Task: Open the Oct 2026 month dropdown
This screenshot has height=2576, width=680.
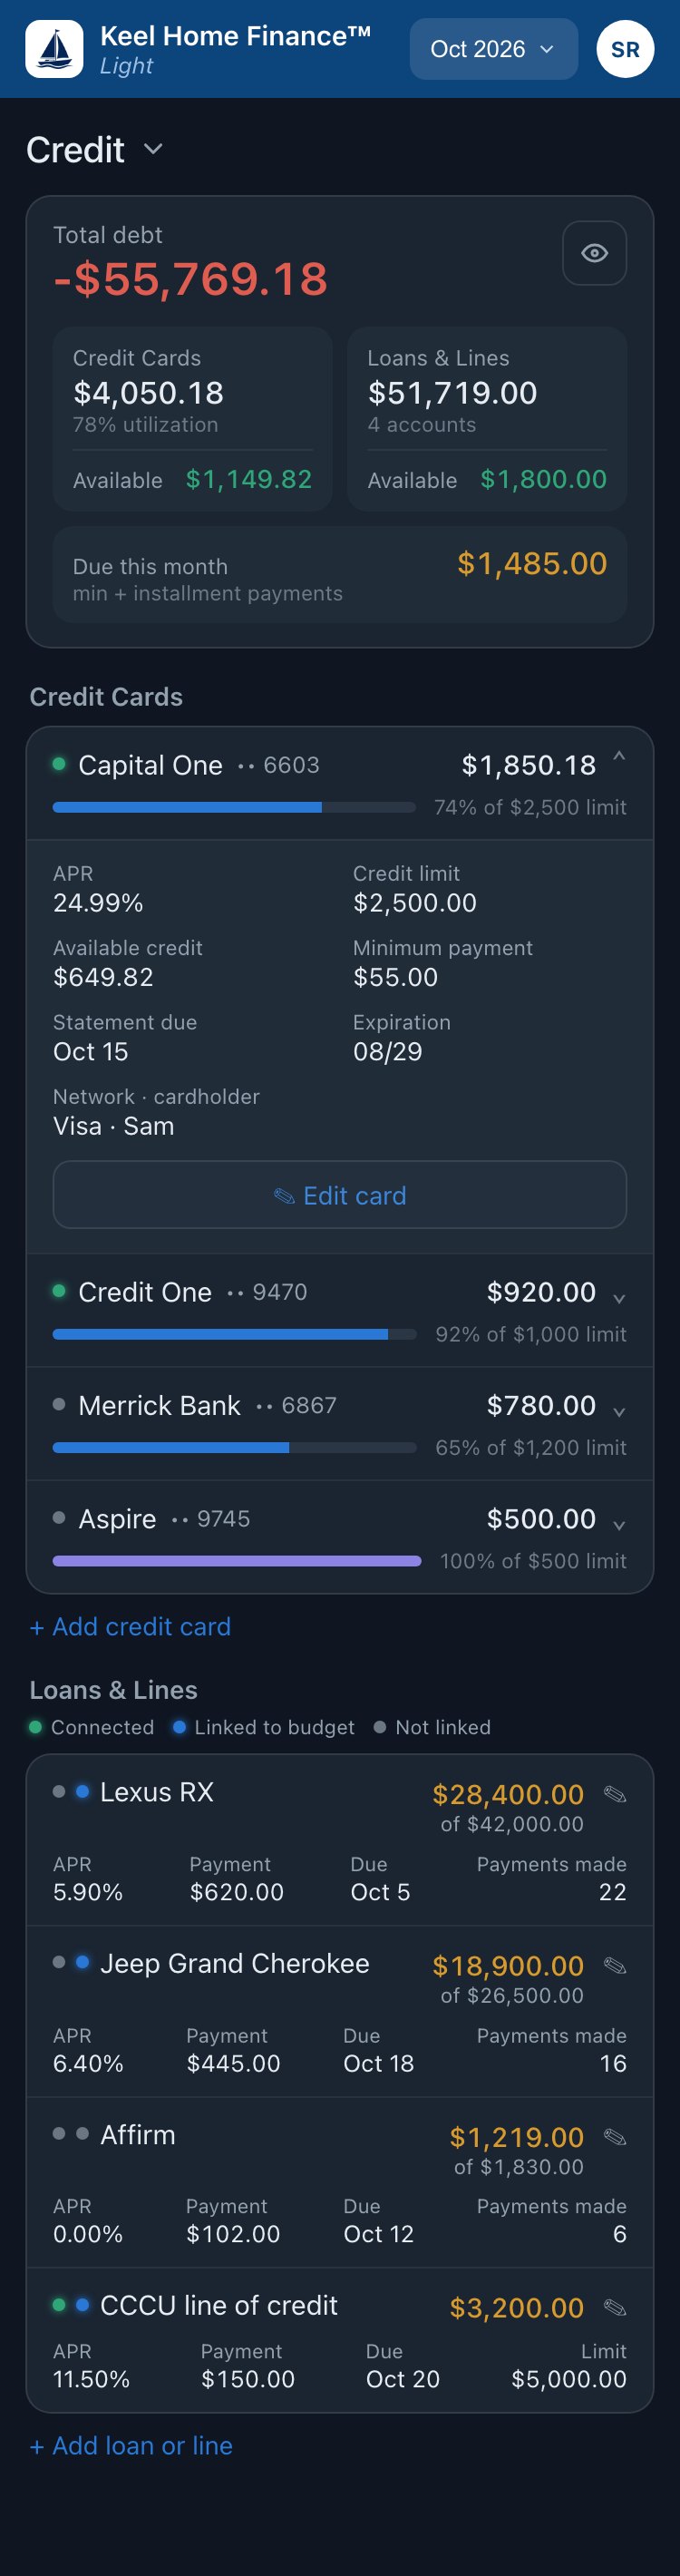Action: coord(493,49)
